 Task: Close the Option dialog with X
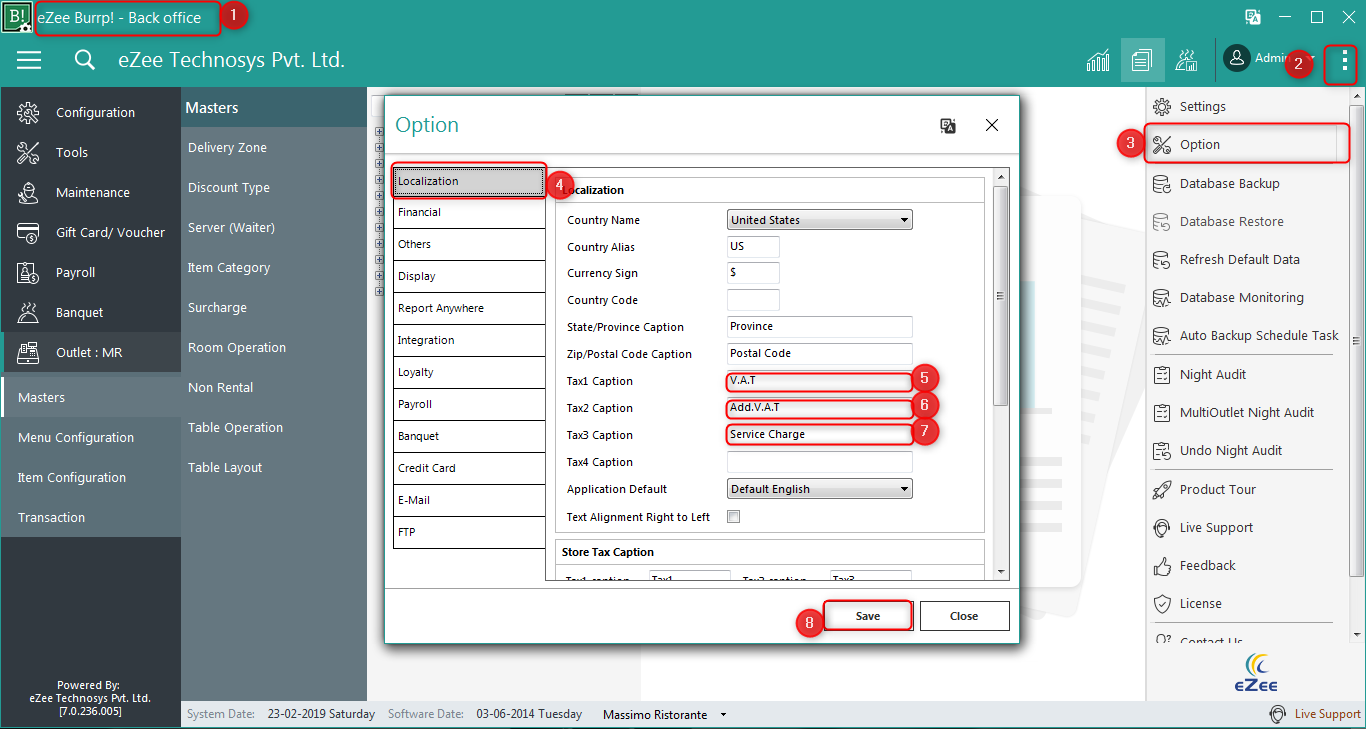pyautogui.click(x=992, y=125)
